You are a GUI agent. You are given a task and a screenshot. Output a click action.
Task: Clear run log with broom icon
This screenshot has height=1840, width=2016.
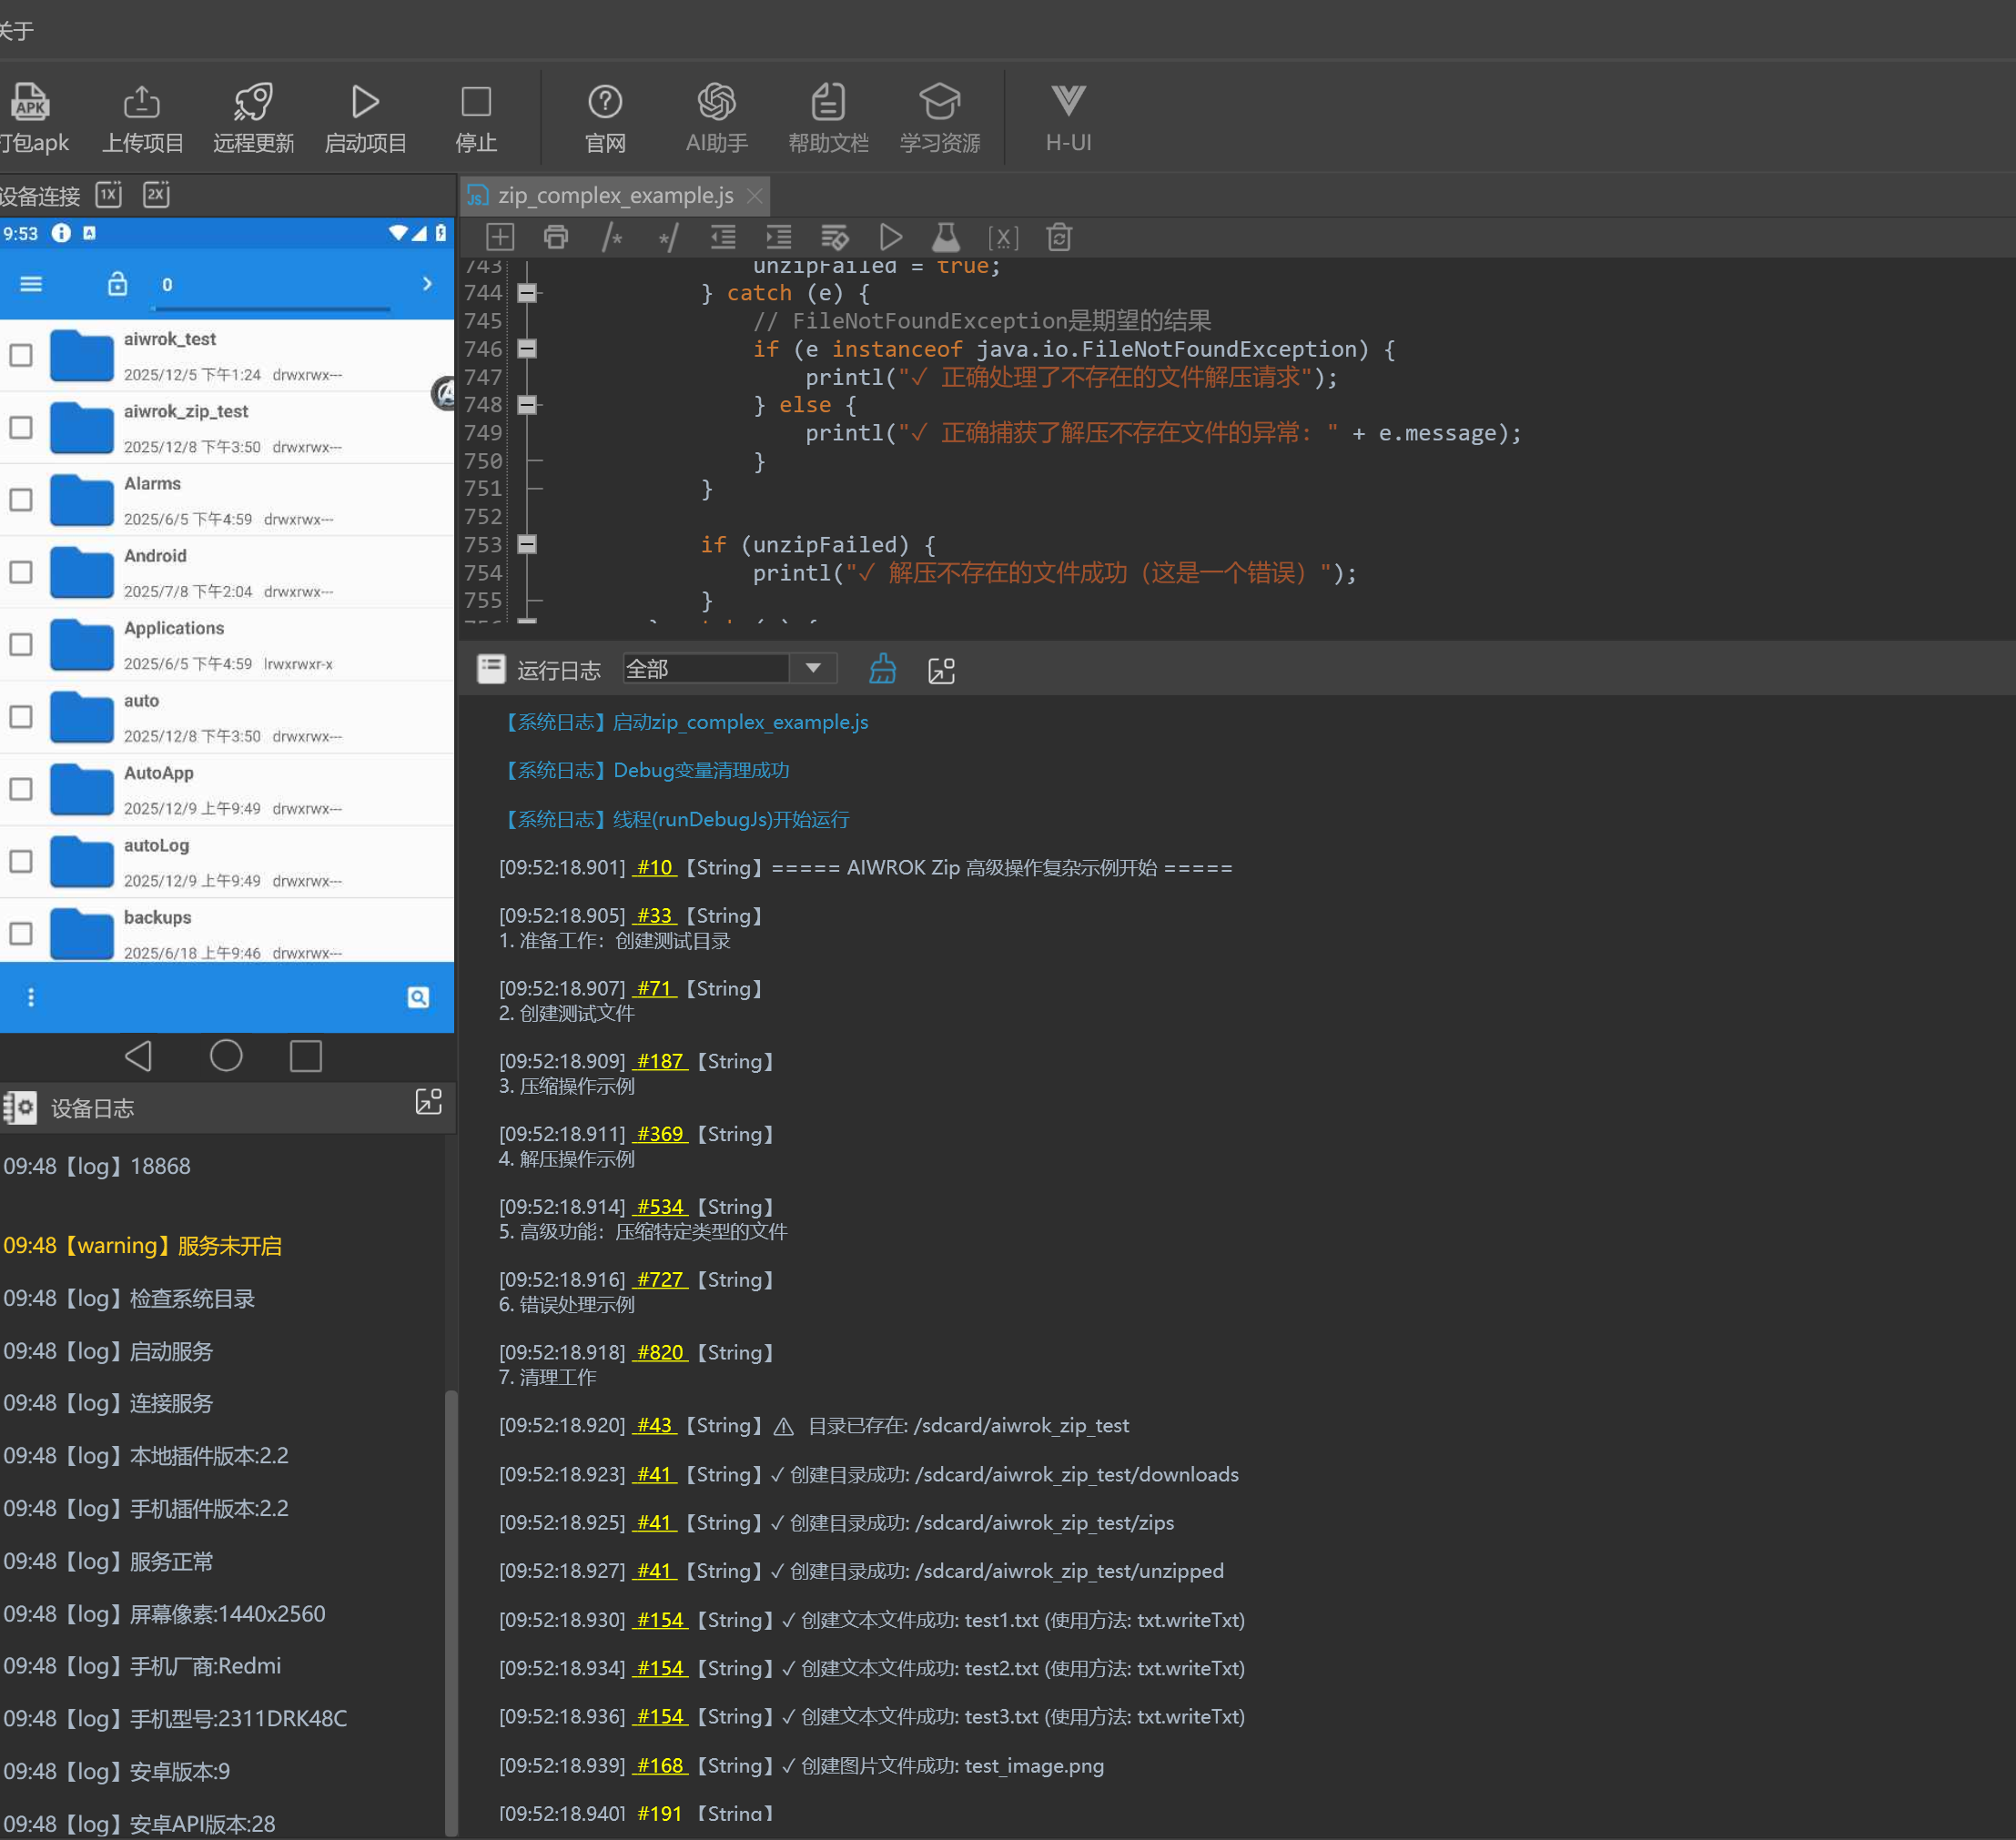coord(881,669)
